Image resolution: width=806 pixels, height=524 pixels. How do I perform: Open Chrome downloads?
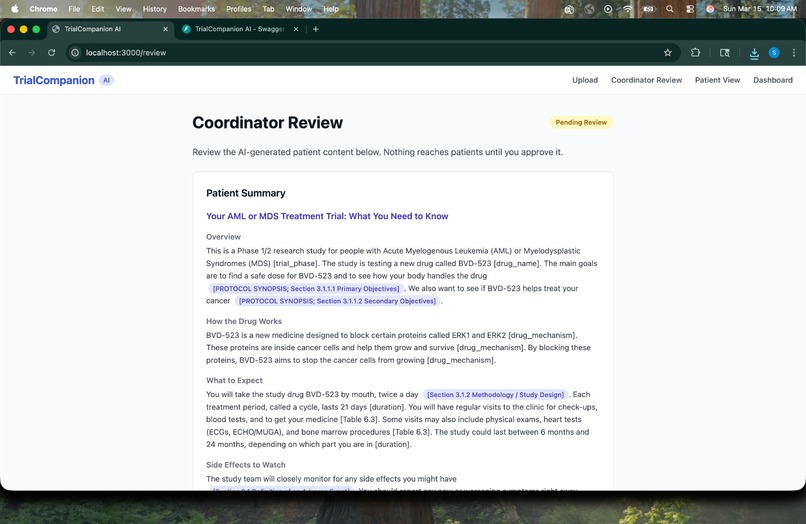[754, 53]
